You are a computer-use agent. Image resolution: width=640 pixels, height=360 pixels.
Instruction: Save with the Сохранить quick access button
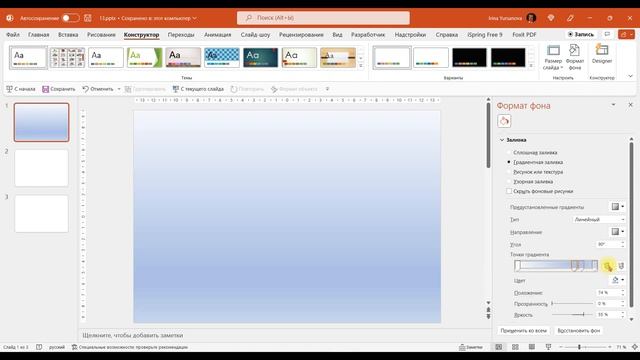[59, 89]
